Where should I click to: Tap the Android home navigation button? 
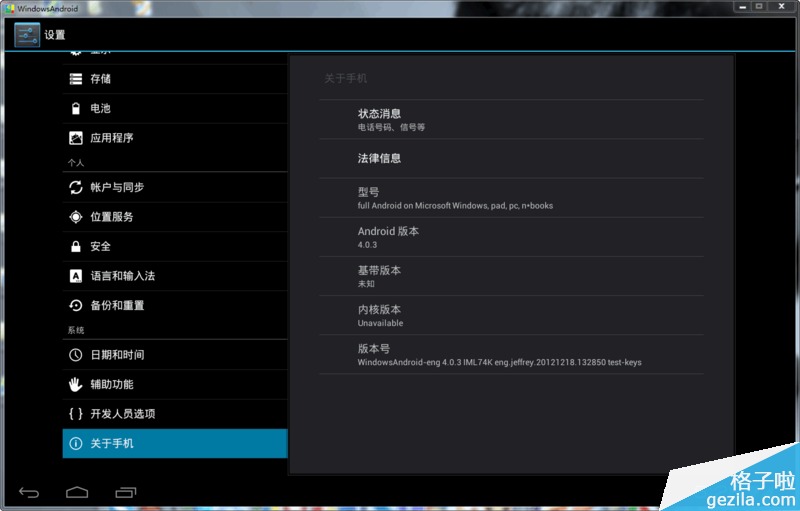pos(77,492)
